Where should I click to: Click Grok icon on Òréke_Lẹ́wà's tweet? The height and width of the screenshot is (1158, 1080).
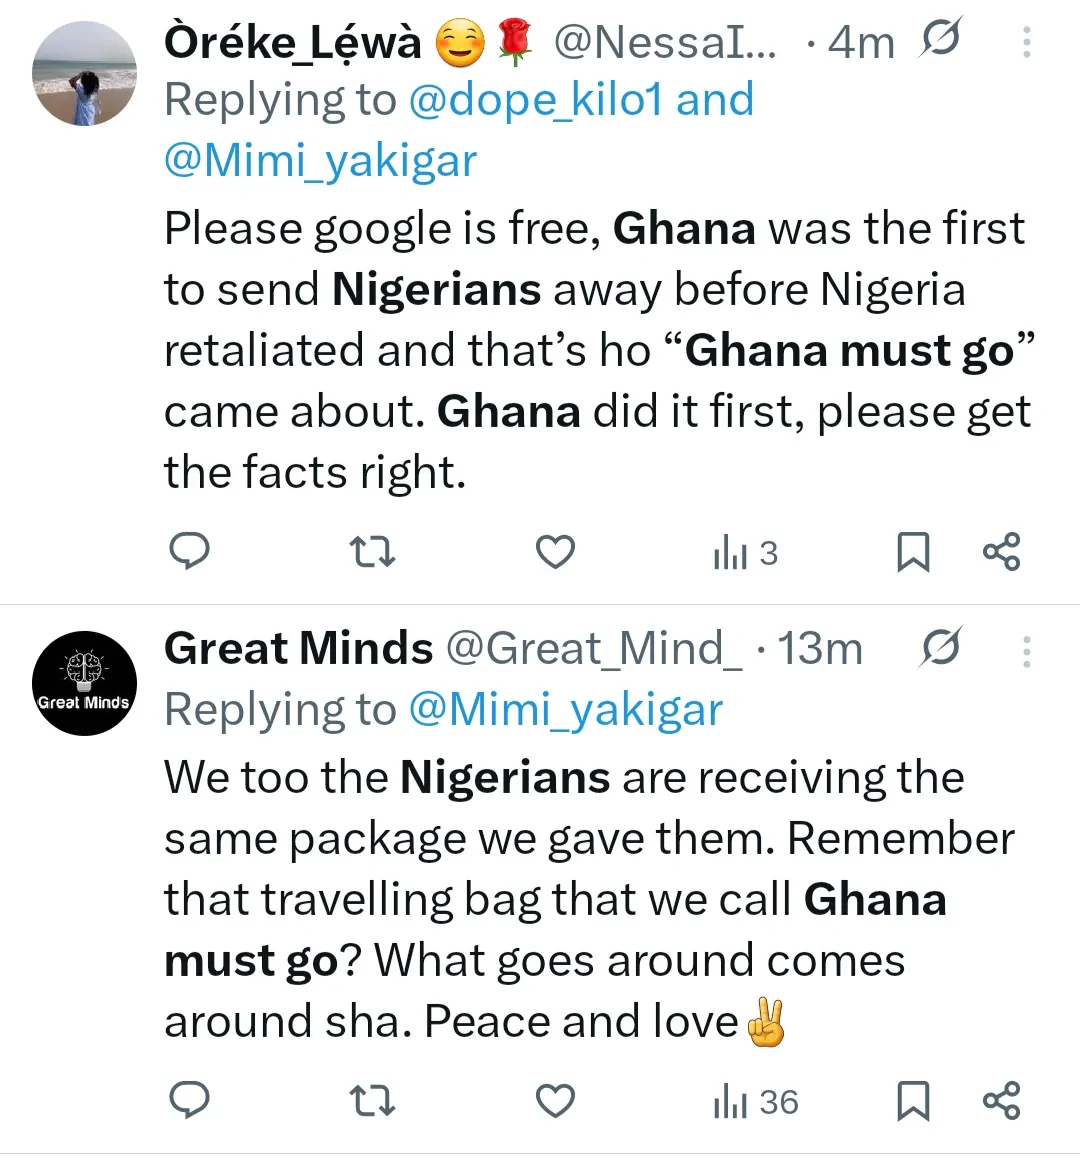(940, 40)
